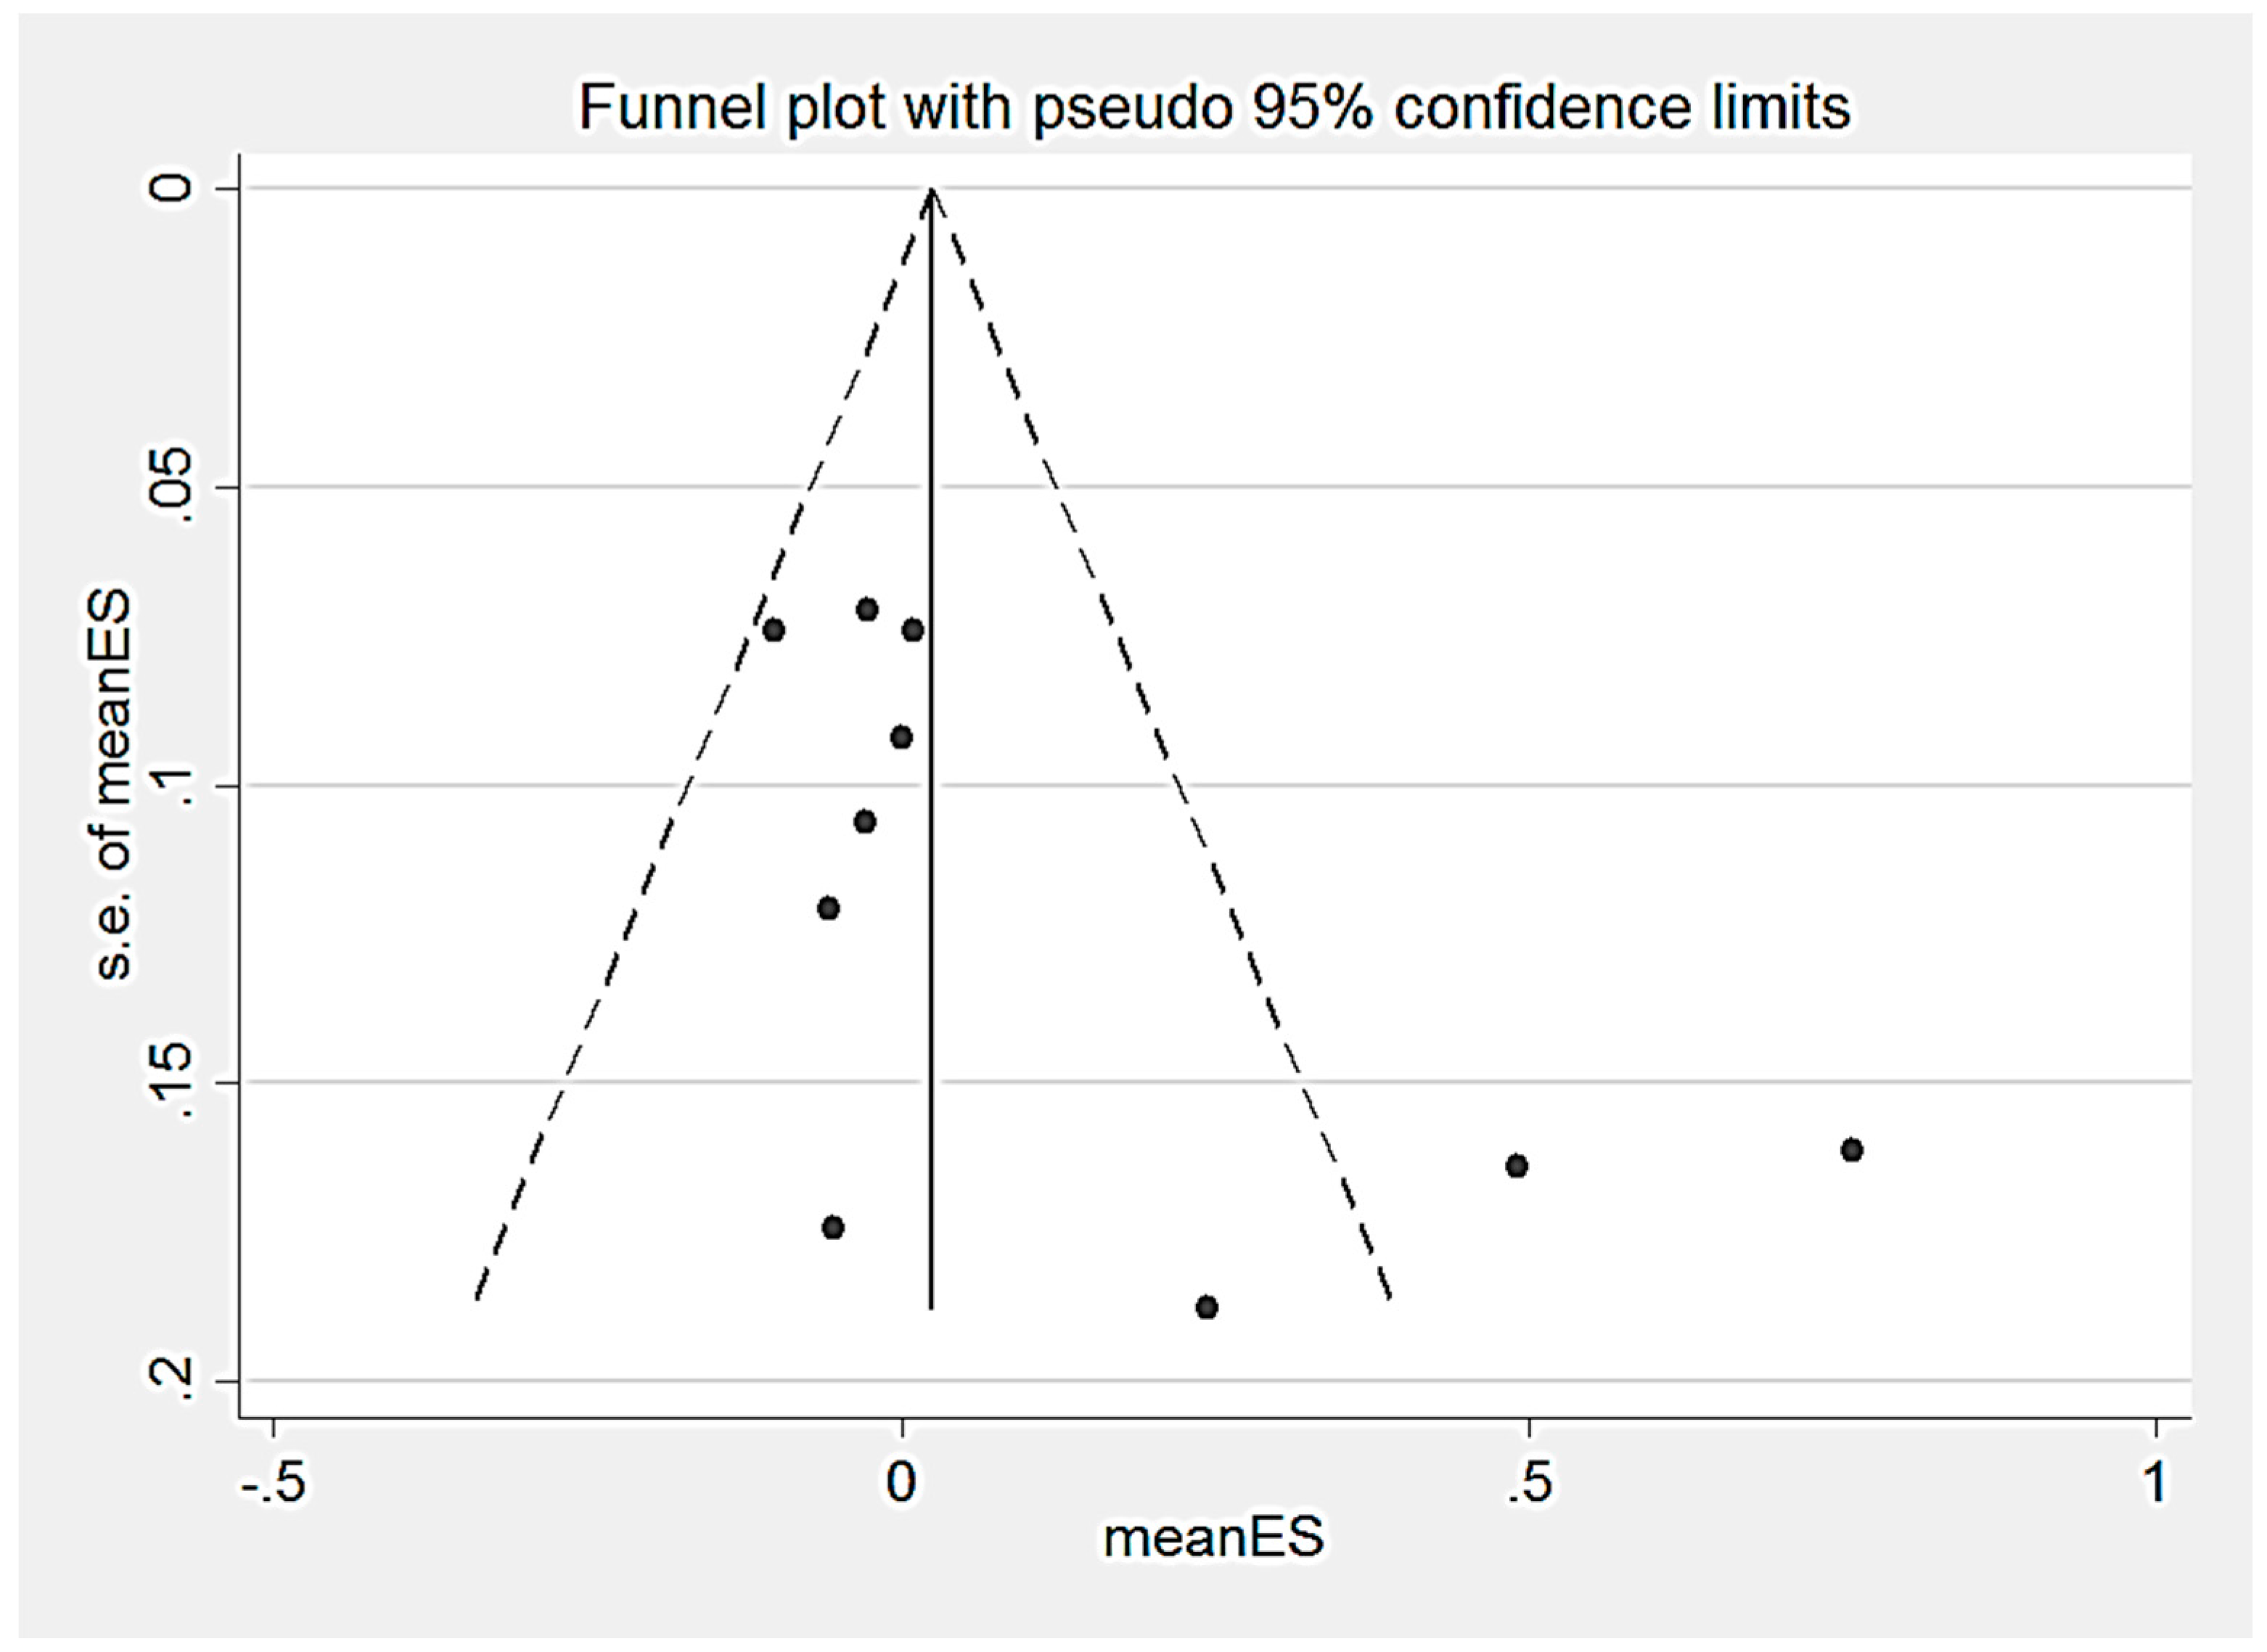Click the x-axis tick label '1'

(2156, 1482)
